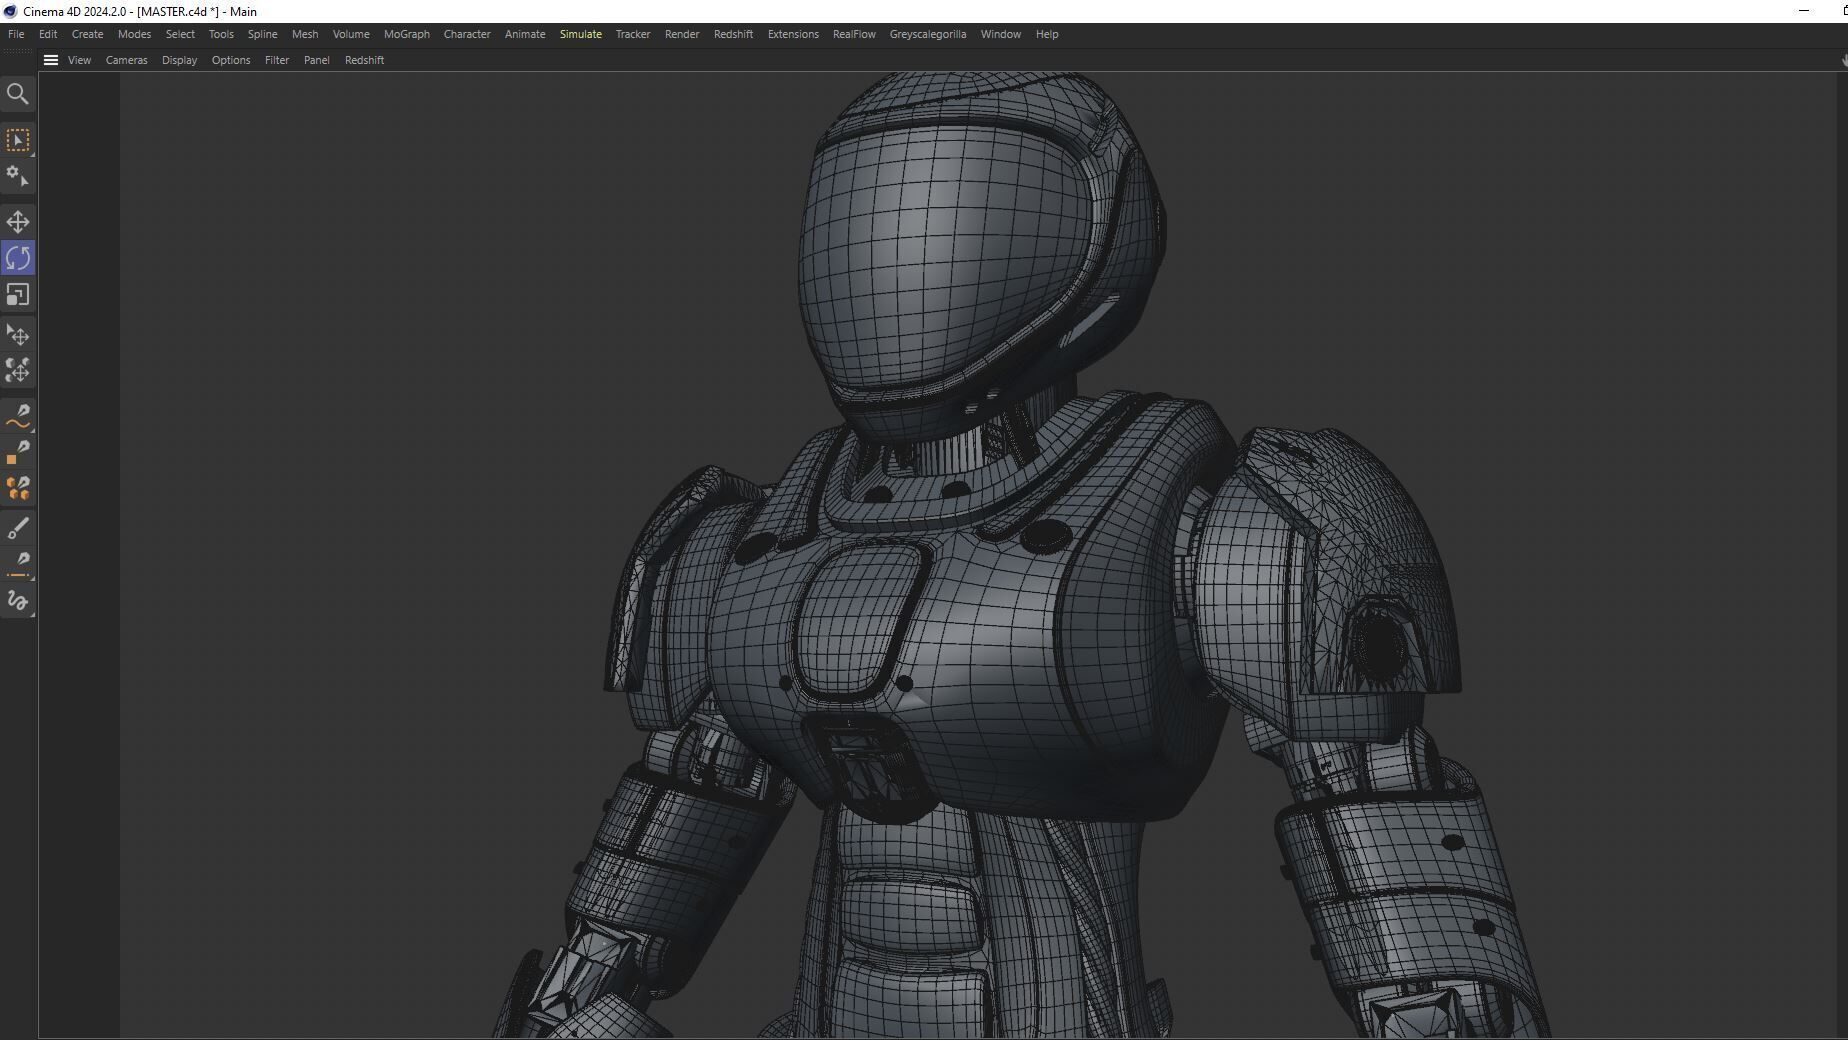The image size is (1848, 1040).
Task: Open the Render menu
Action: coord(682,34)
